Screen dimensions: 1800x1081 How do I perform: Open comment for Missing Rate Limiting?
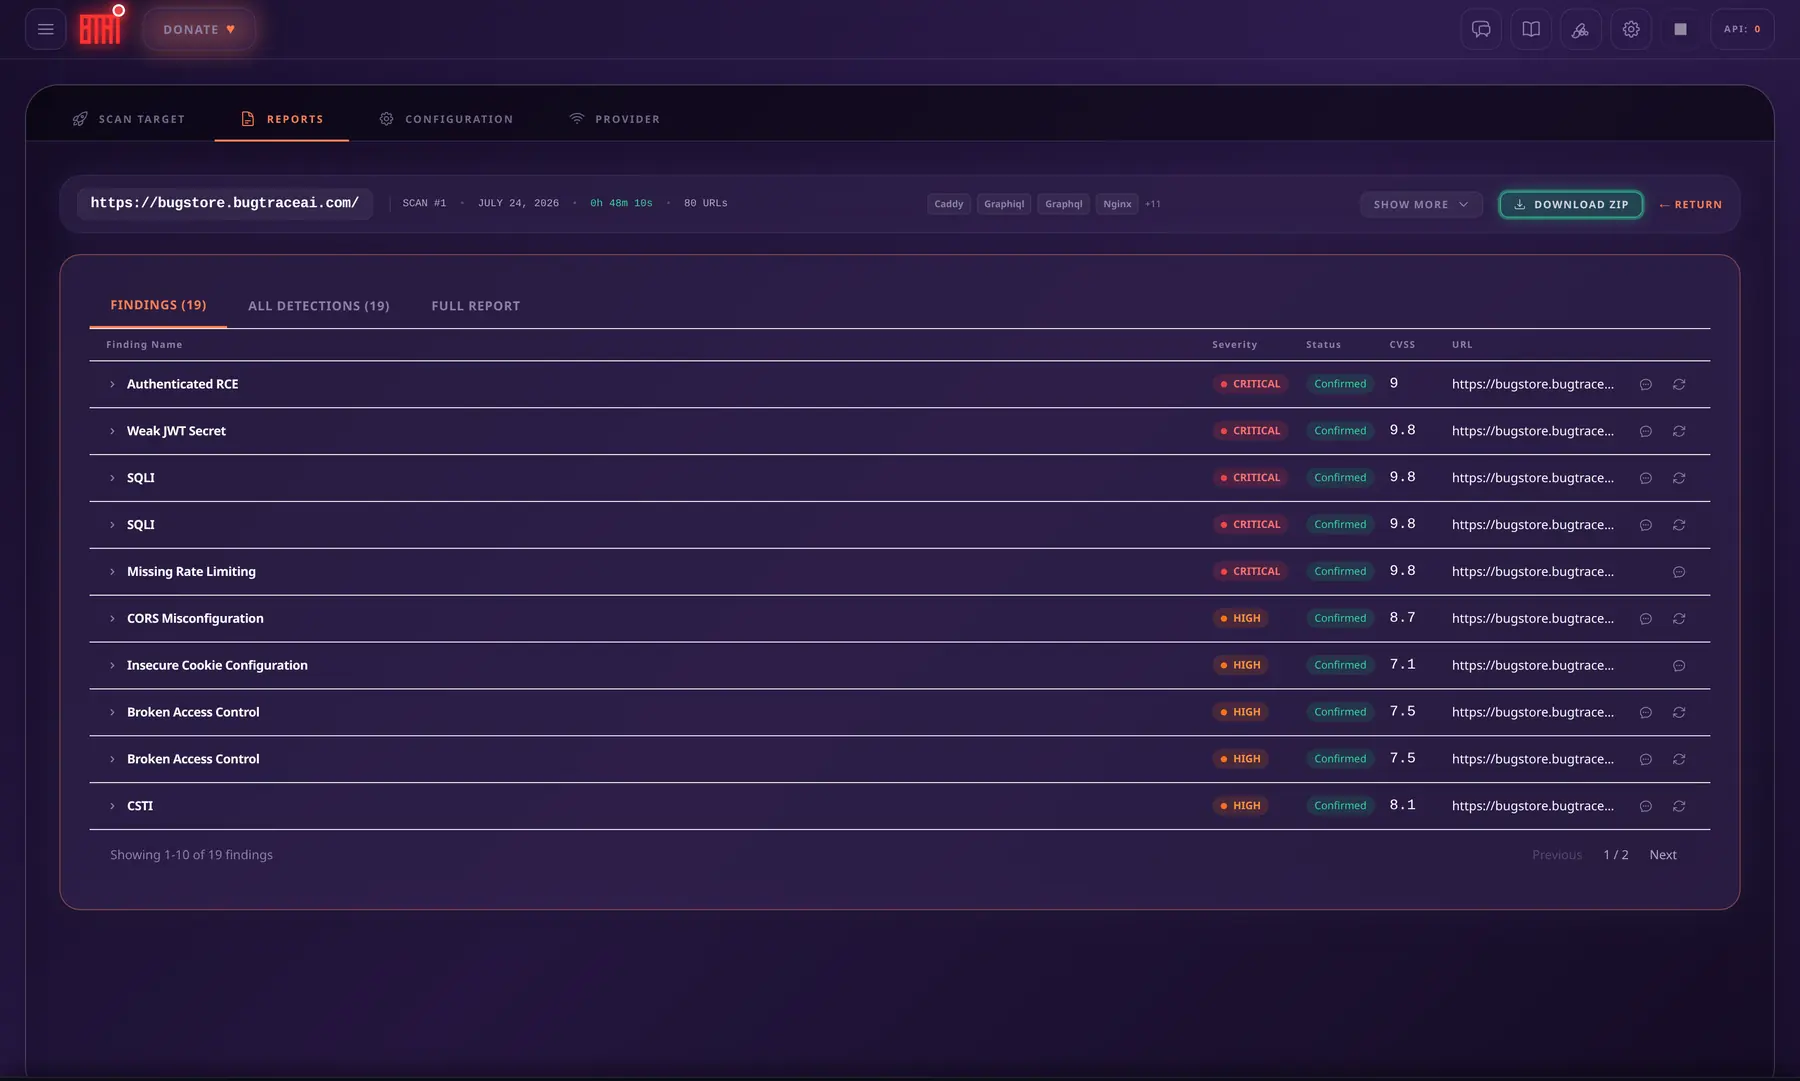point(1679,572)
